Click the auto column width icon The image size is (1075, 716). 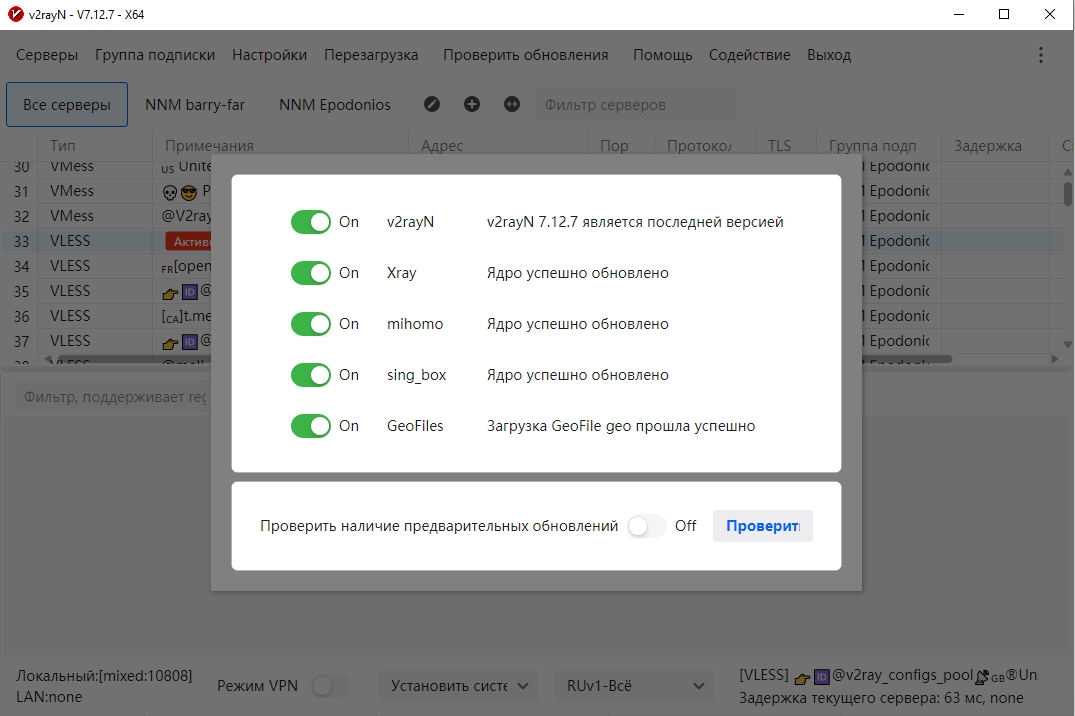pos(511,104)
